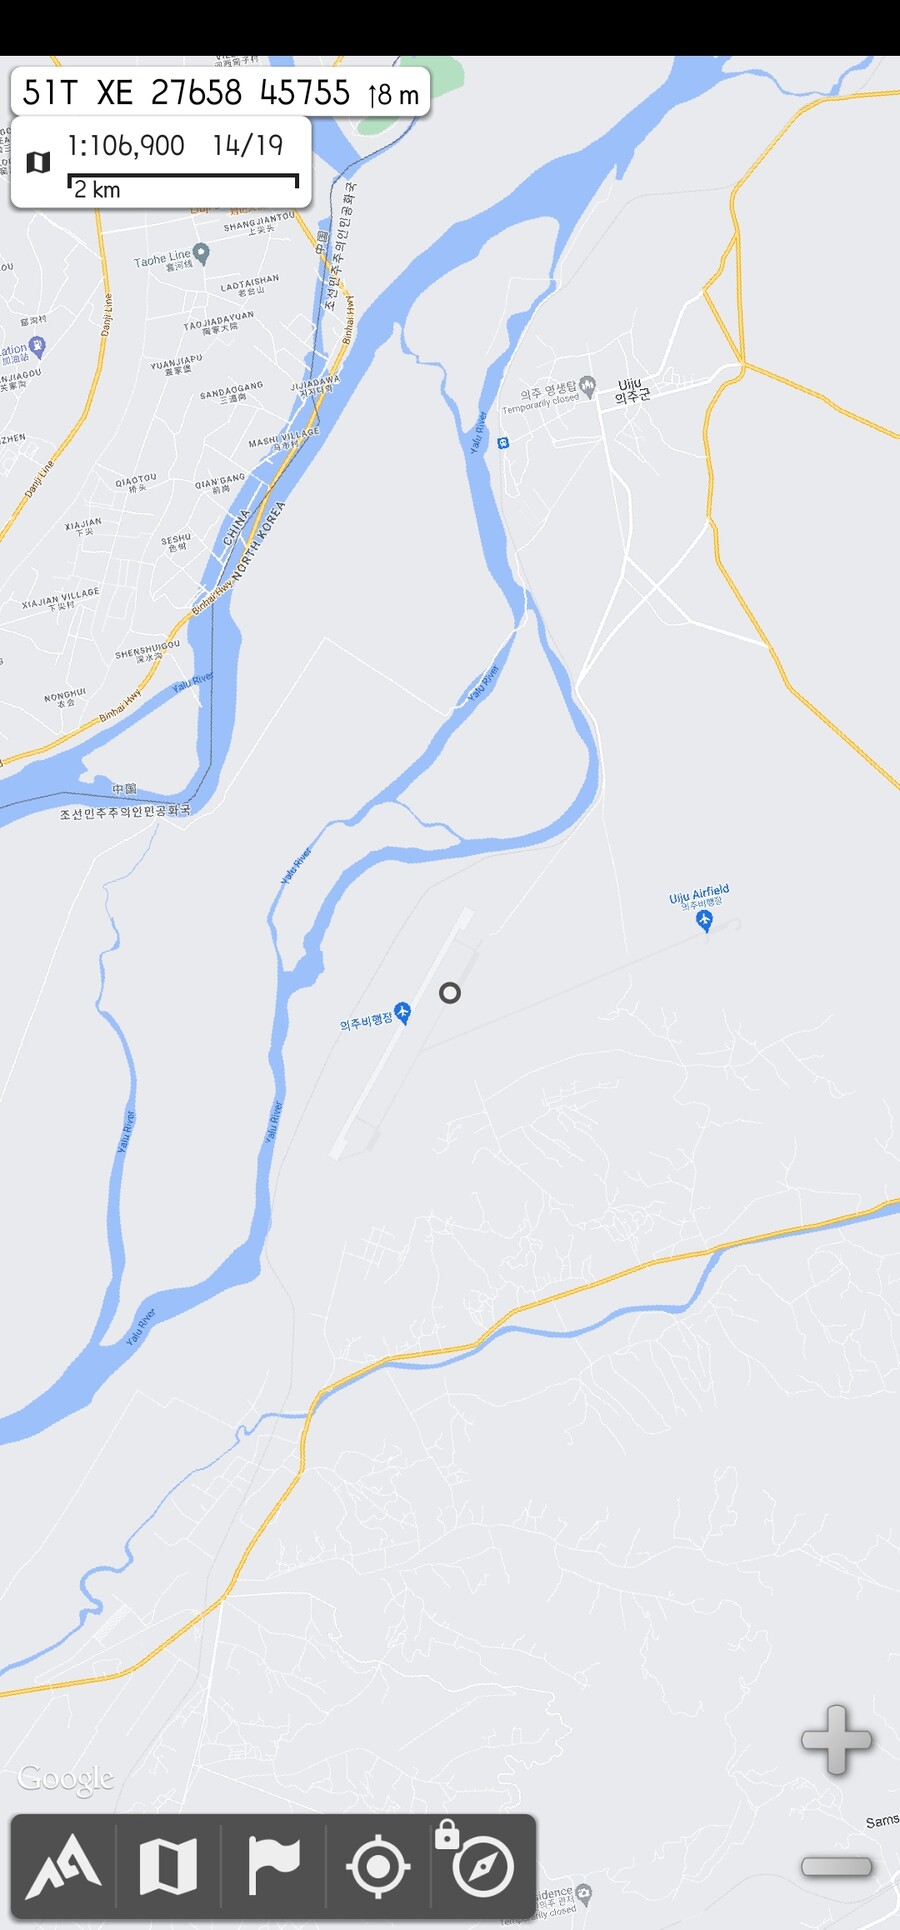Open the AlpineQuest main menu mountain icon
This screenshot has height=1930, width=900.
pyautogui.click(x=63, y=1865)
